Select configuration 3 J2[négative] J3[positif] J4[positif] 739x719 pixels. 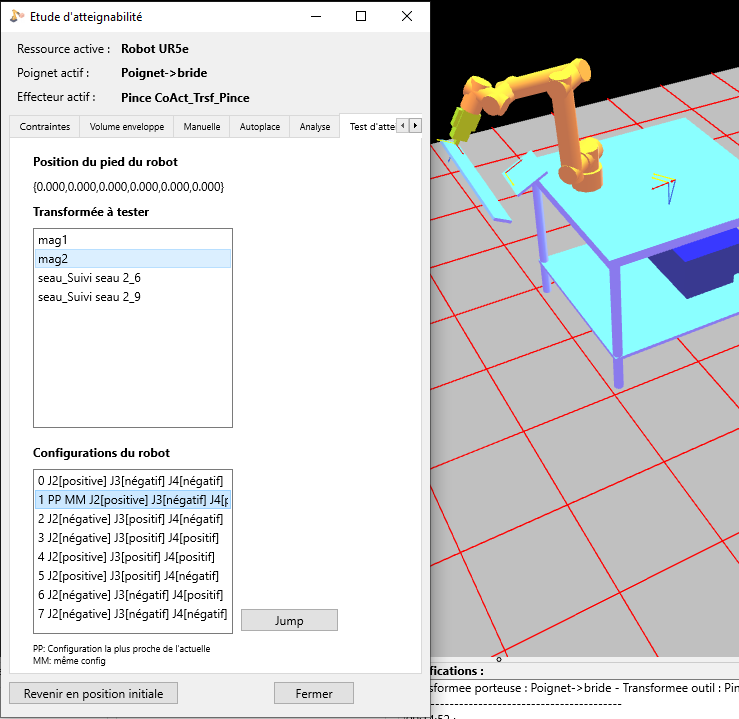coord(131,538)
